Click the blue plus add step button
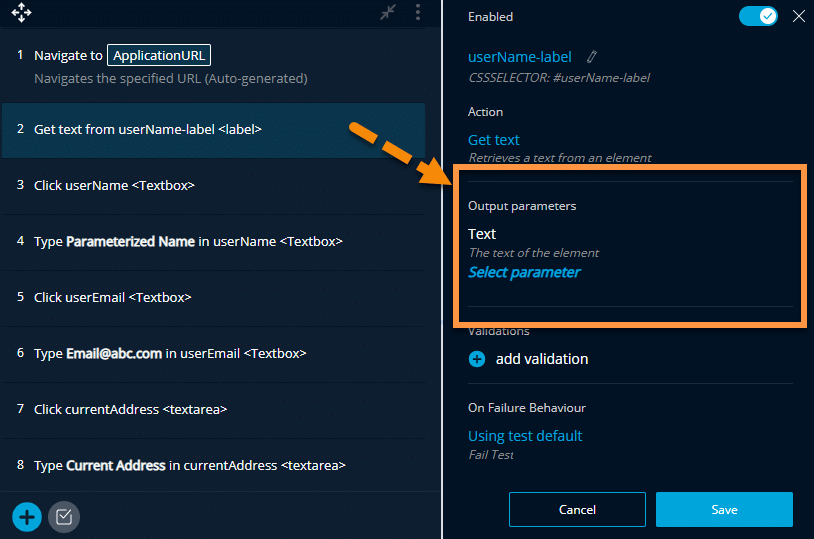814x539 pixels. point(27,517)
